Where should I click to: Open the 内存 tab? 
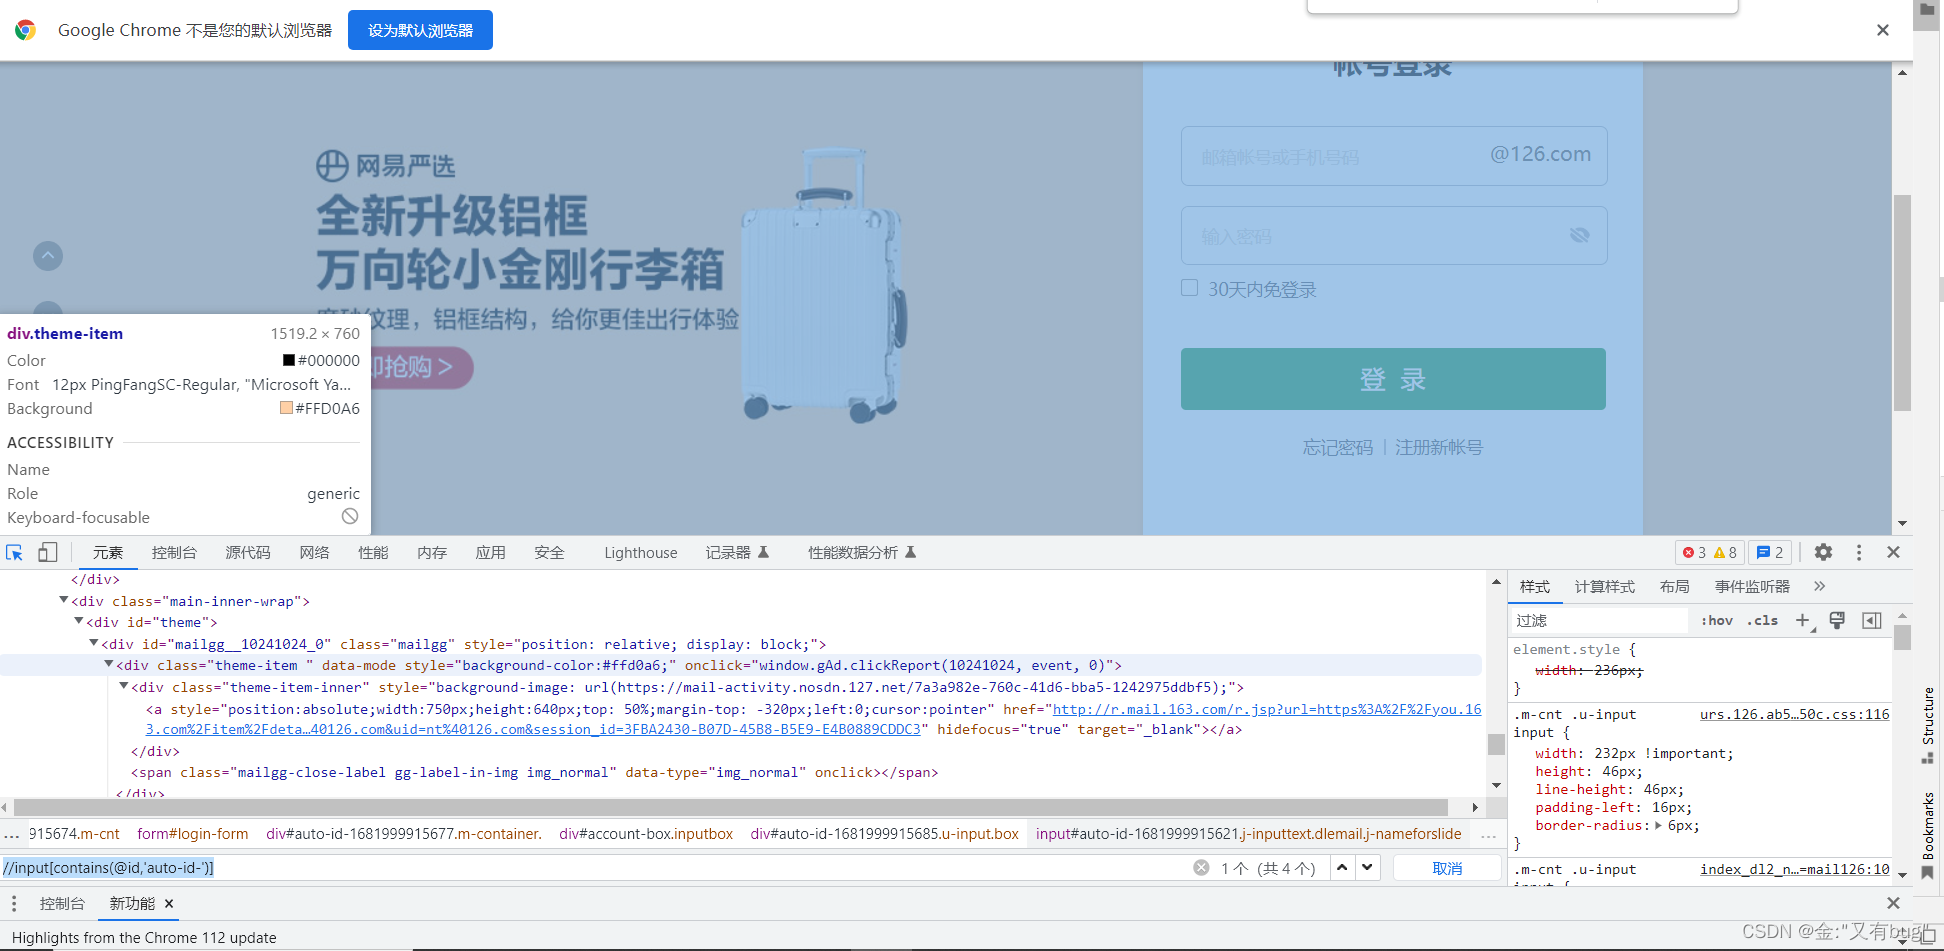pyautogui.click(x=432, y=552)
